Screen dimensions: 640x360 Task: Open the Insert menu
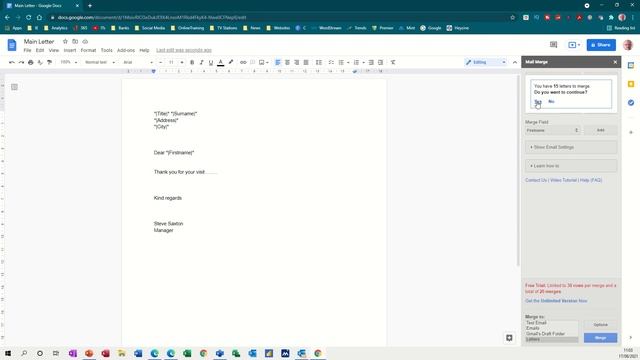coord(70,50)
